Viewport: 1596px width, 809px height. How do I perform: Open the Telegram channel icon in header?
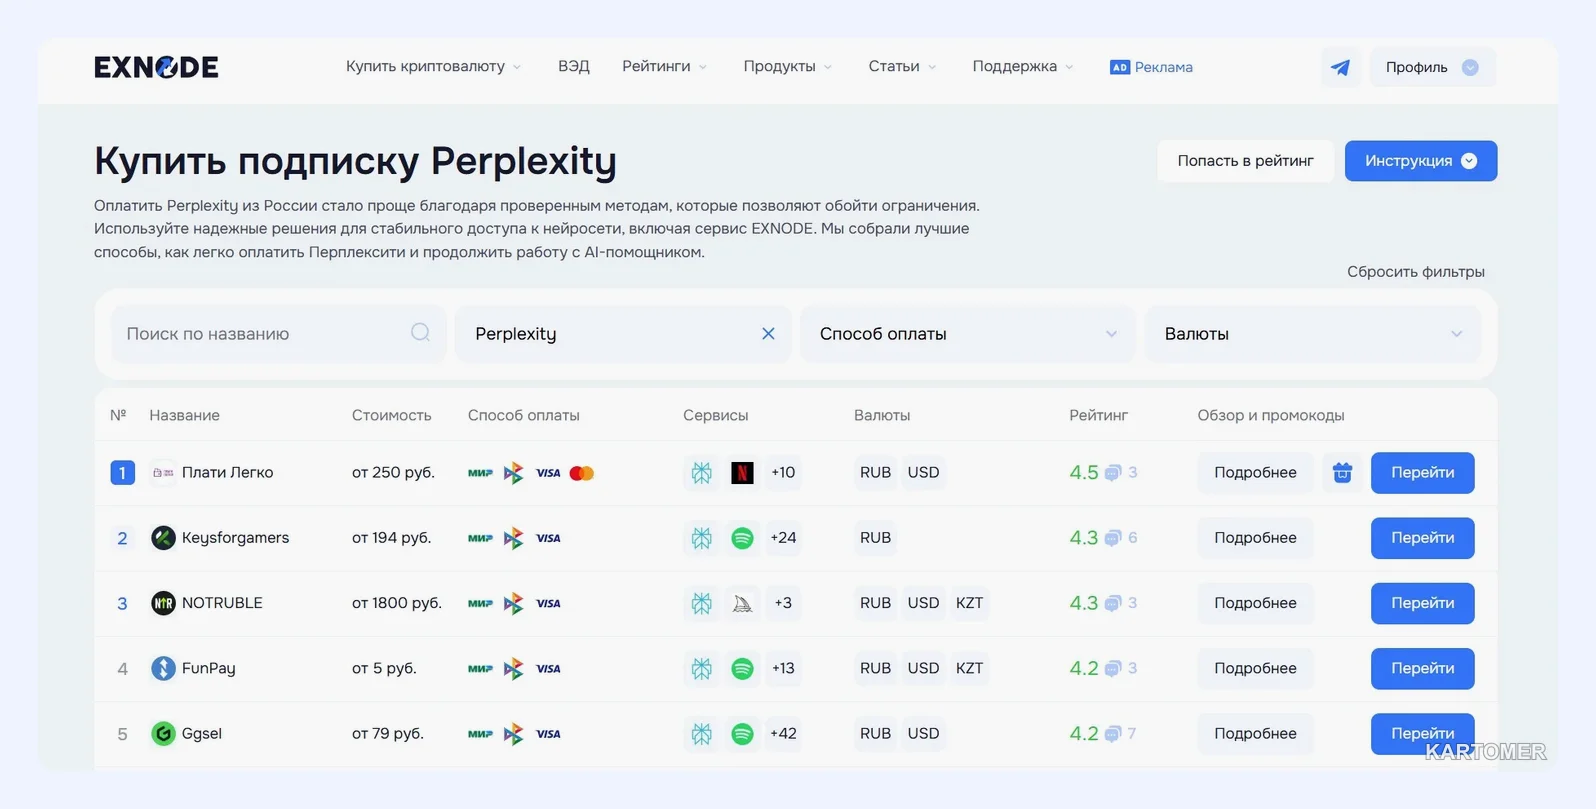[x=1340, y=67]
